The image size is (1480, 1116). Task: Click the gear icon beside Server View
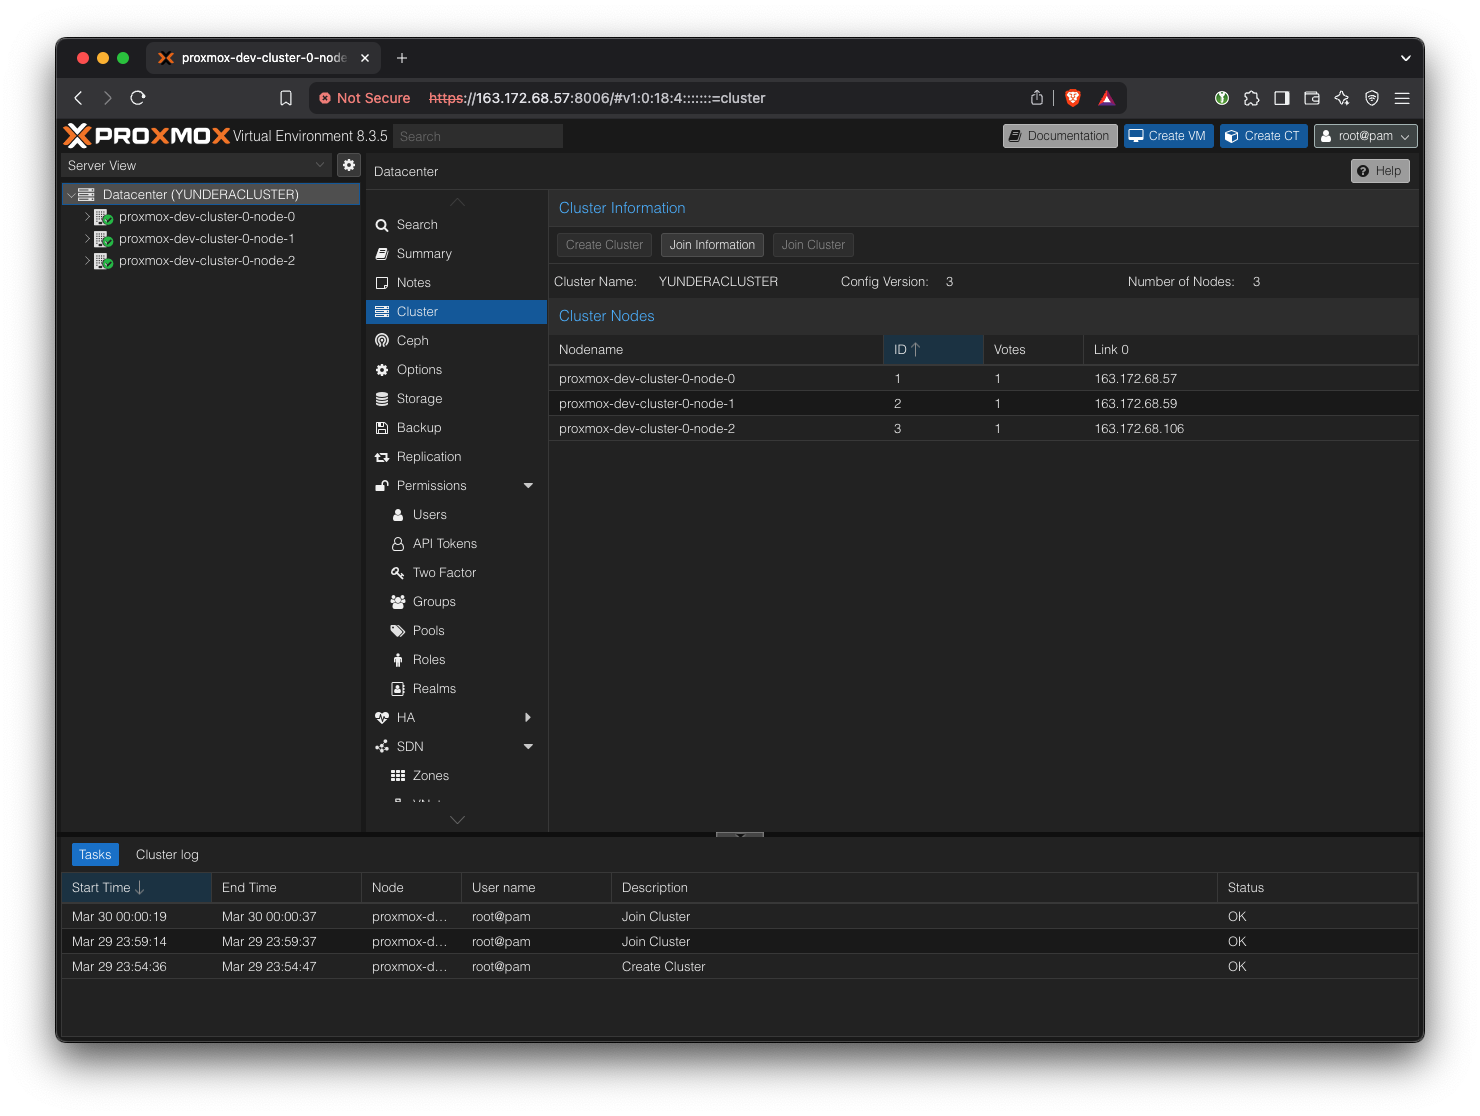click(x=349, y=165)
